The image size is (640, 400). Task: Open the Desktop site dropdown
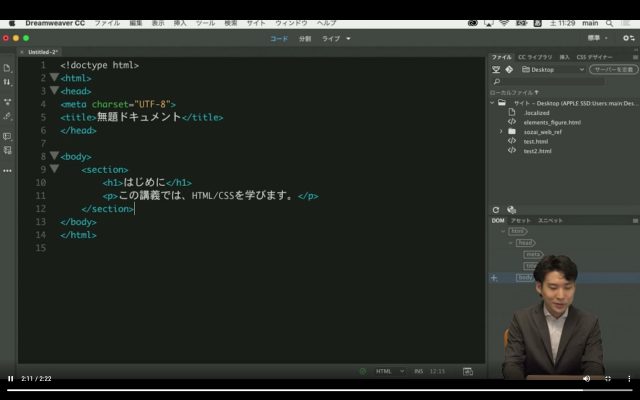(x=554, y=70)
